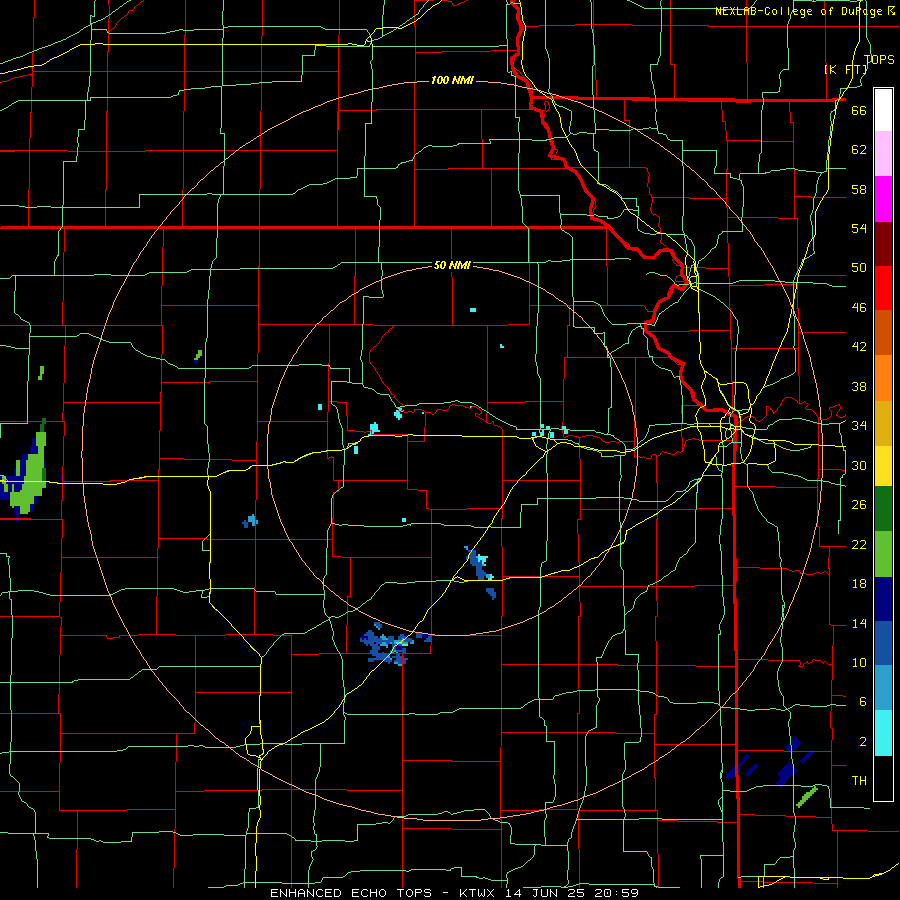900x900 pixels.
Task: Click the magenta legend swatch
Action: point(883,199)
